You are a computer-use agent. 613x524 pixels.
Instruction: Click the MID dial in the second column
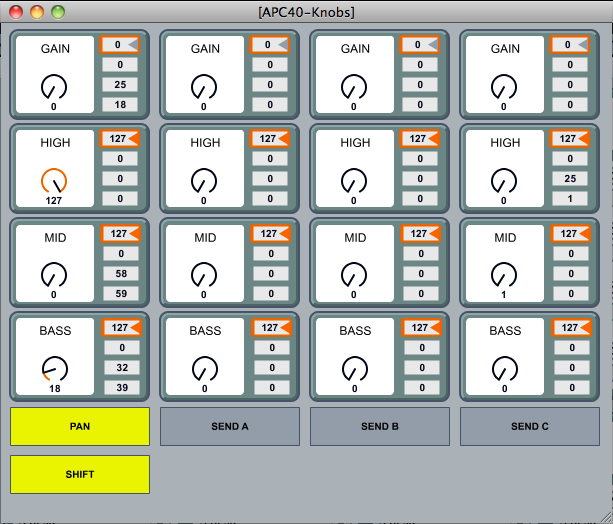tap(204, 275)
